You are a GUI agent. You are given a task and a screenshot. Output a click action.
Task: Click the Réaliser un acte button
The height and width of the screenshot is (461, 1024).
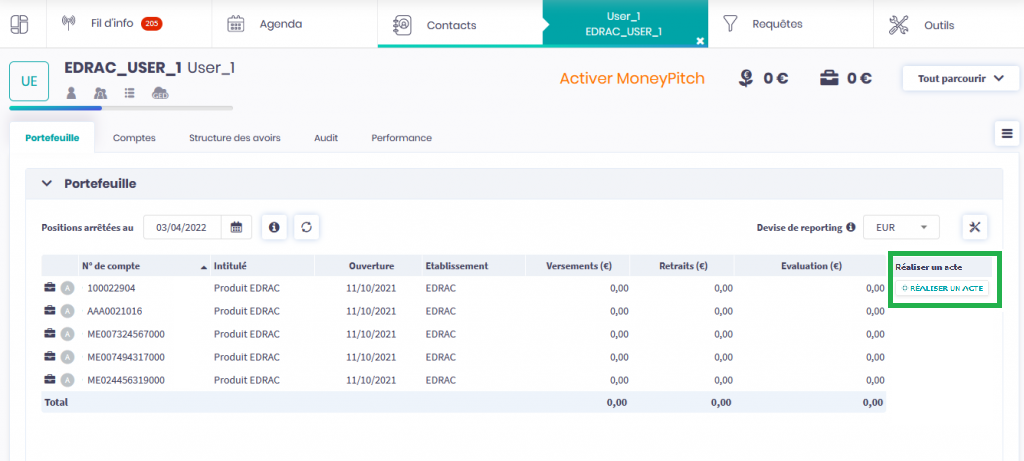[x=941, y=288]
